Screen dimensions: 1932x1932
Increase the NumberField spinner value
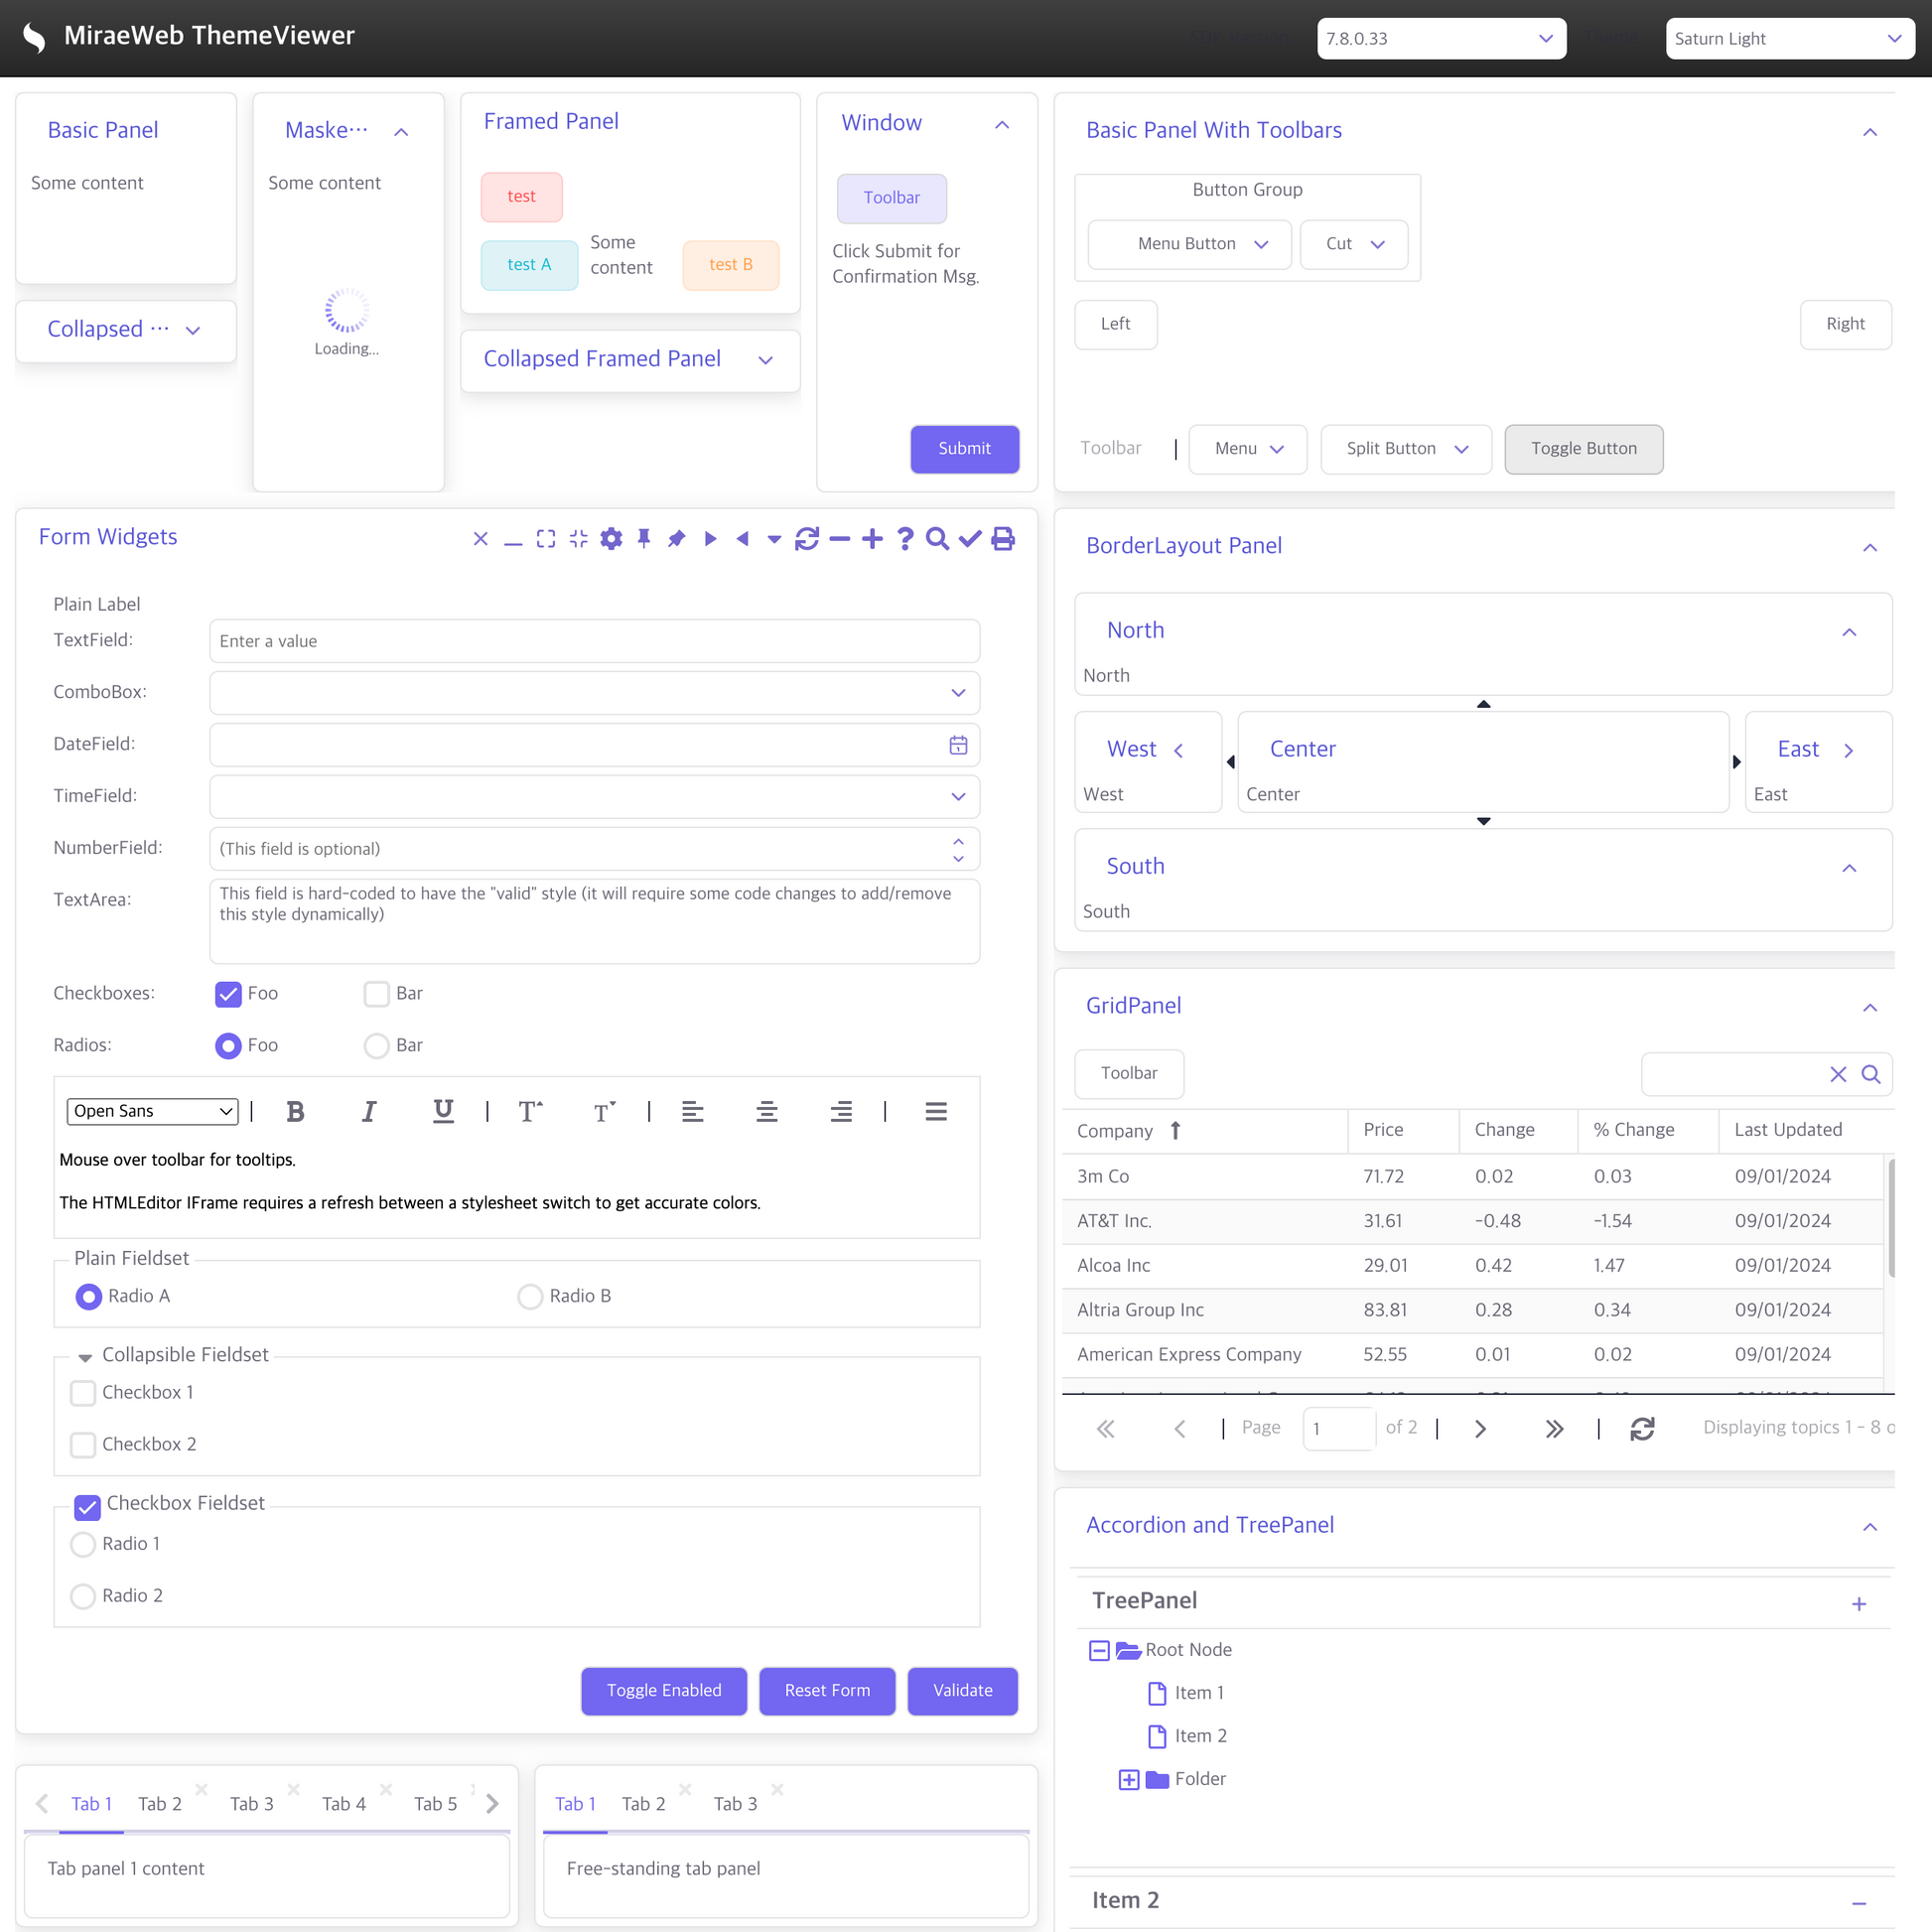click(958, 841)
